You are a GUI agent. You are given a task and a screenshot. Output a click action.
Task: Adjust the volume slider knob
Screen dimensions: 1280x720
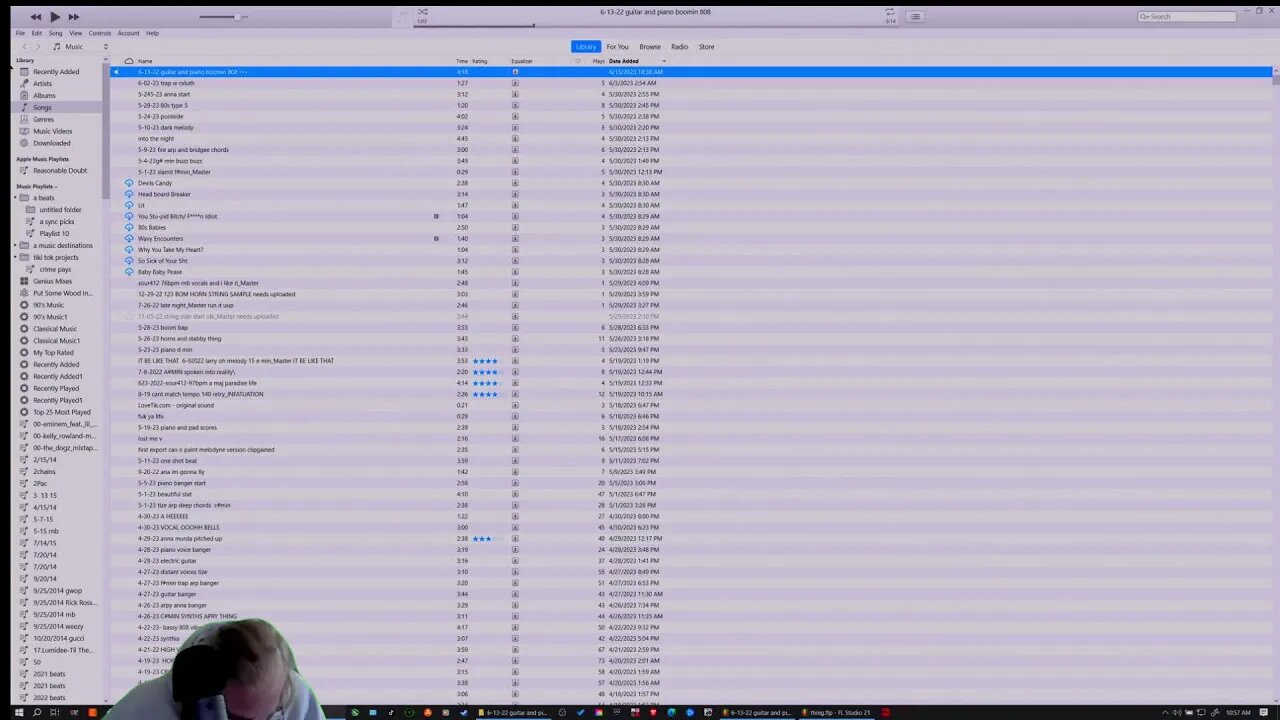[x=238, y=16]
